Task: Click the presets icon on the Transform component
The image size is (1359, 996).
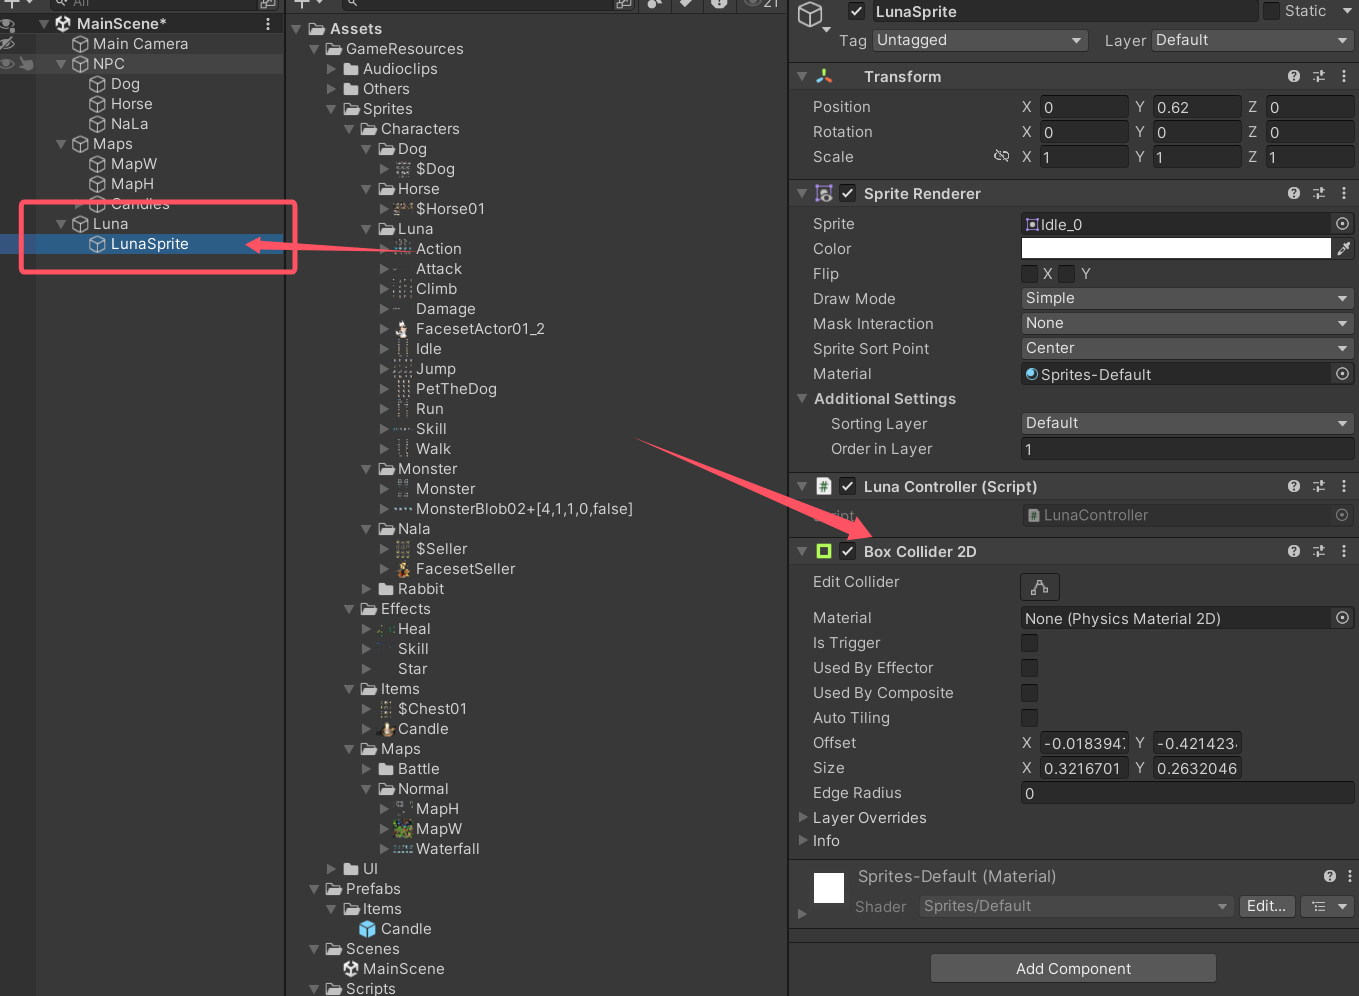Action: (1318, 76)
